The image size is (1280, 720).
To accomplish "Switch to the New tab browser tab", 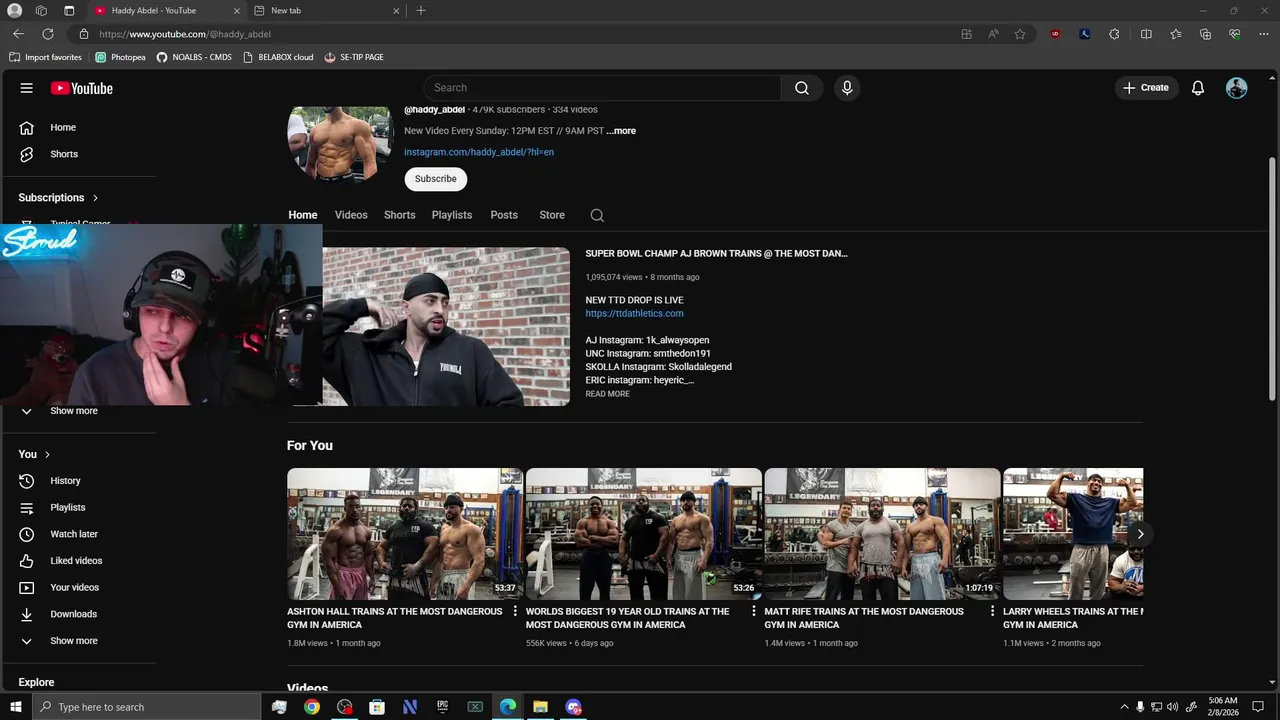I will pyautogui.click(x=324, y=11).
